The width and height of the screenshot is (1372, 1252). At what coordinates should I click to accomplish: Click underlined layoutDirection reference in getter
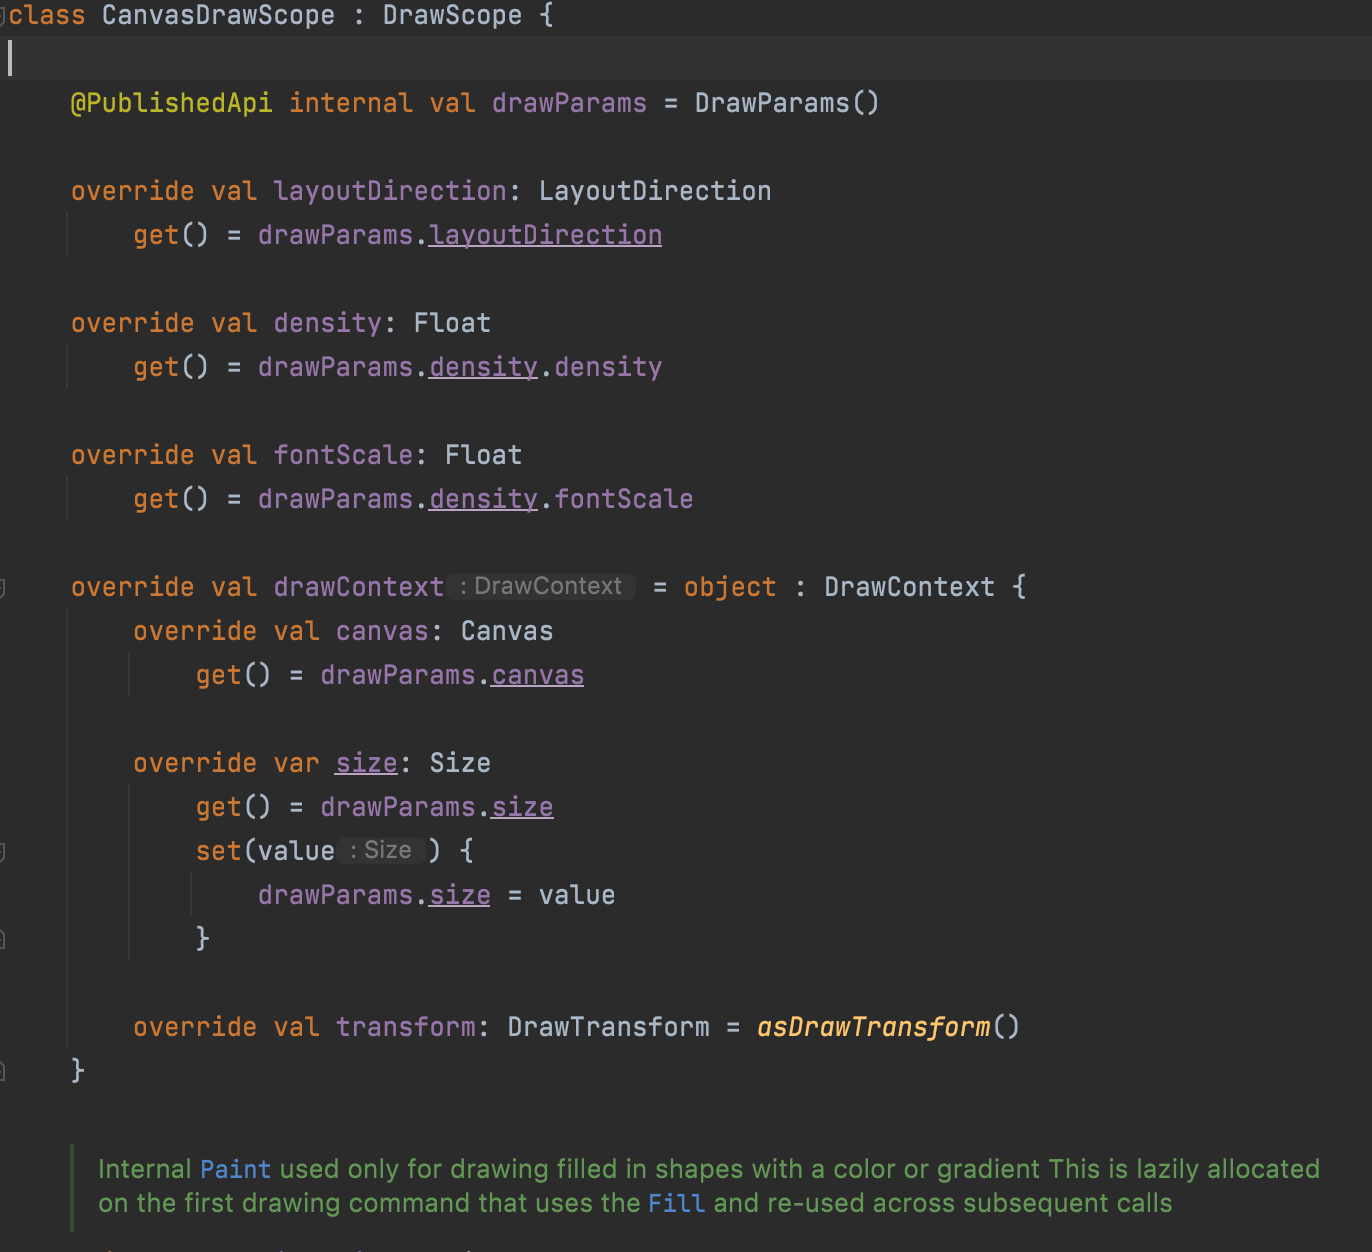point(545,235)
